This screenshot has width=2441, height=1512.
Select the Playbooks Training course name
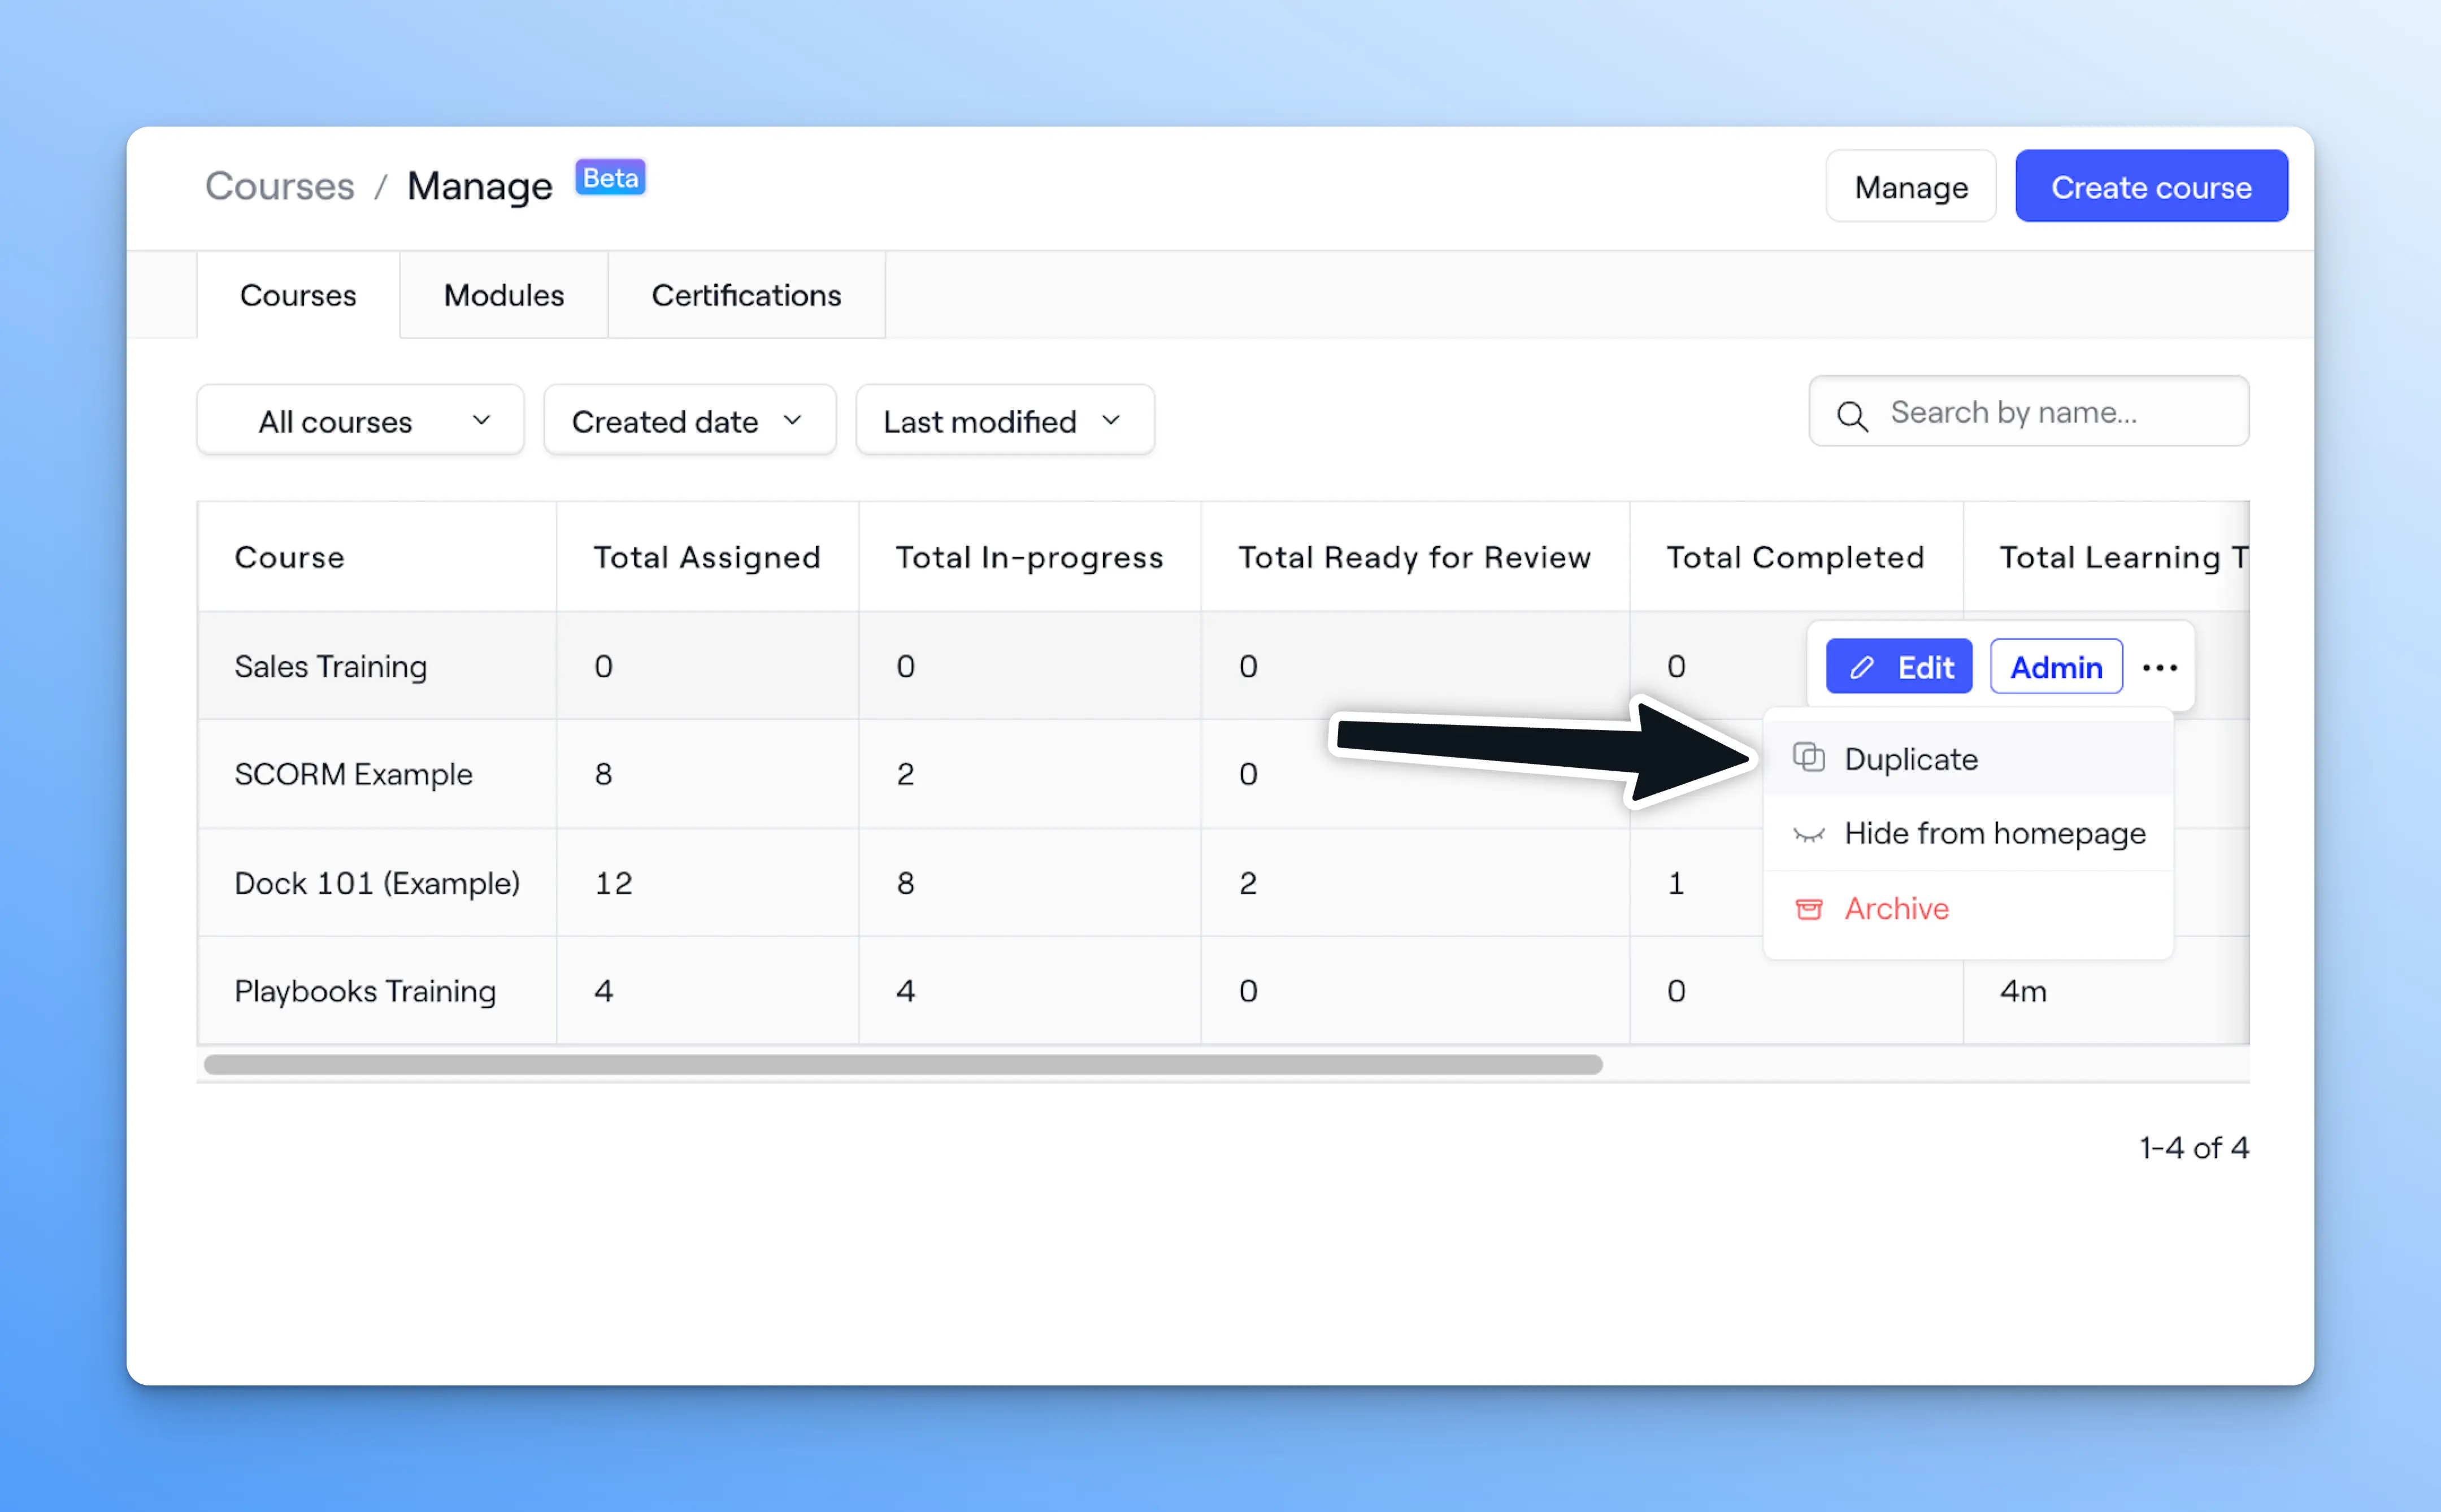tap(365, 991)
